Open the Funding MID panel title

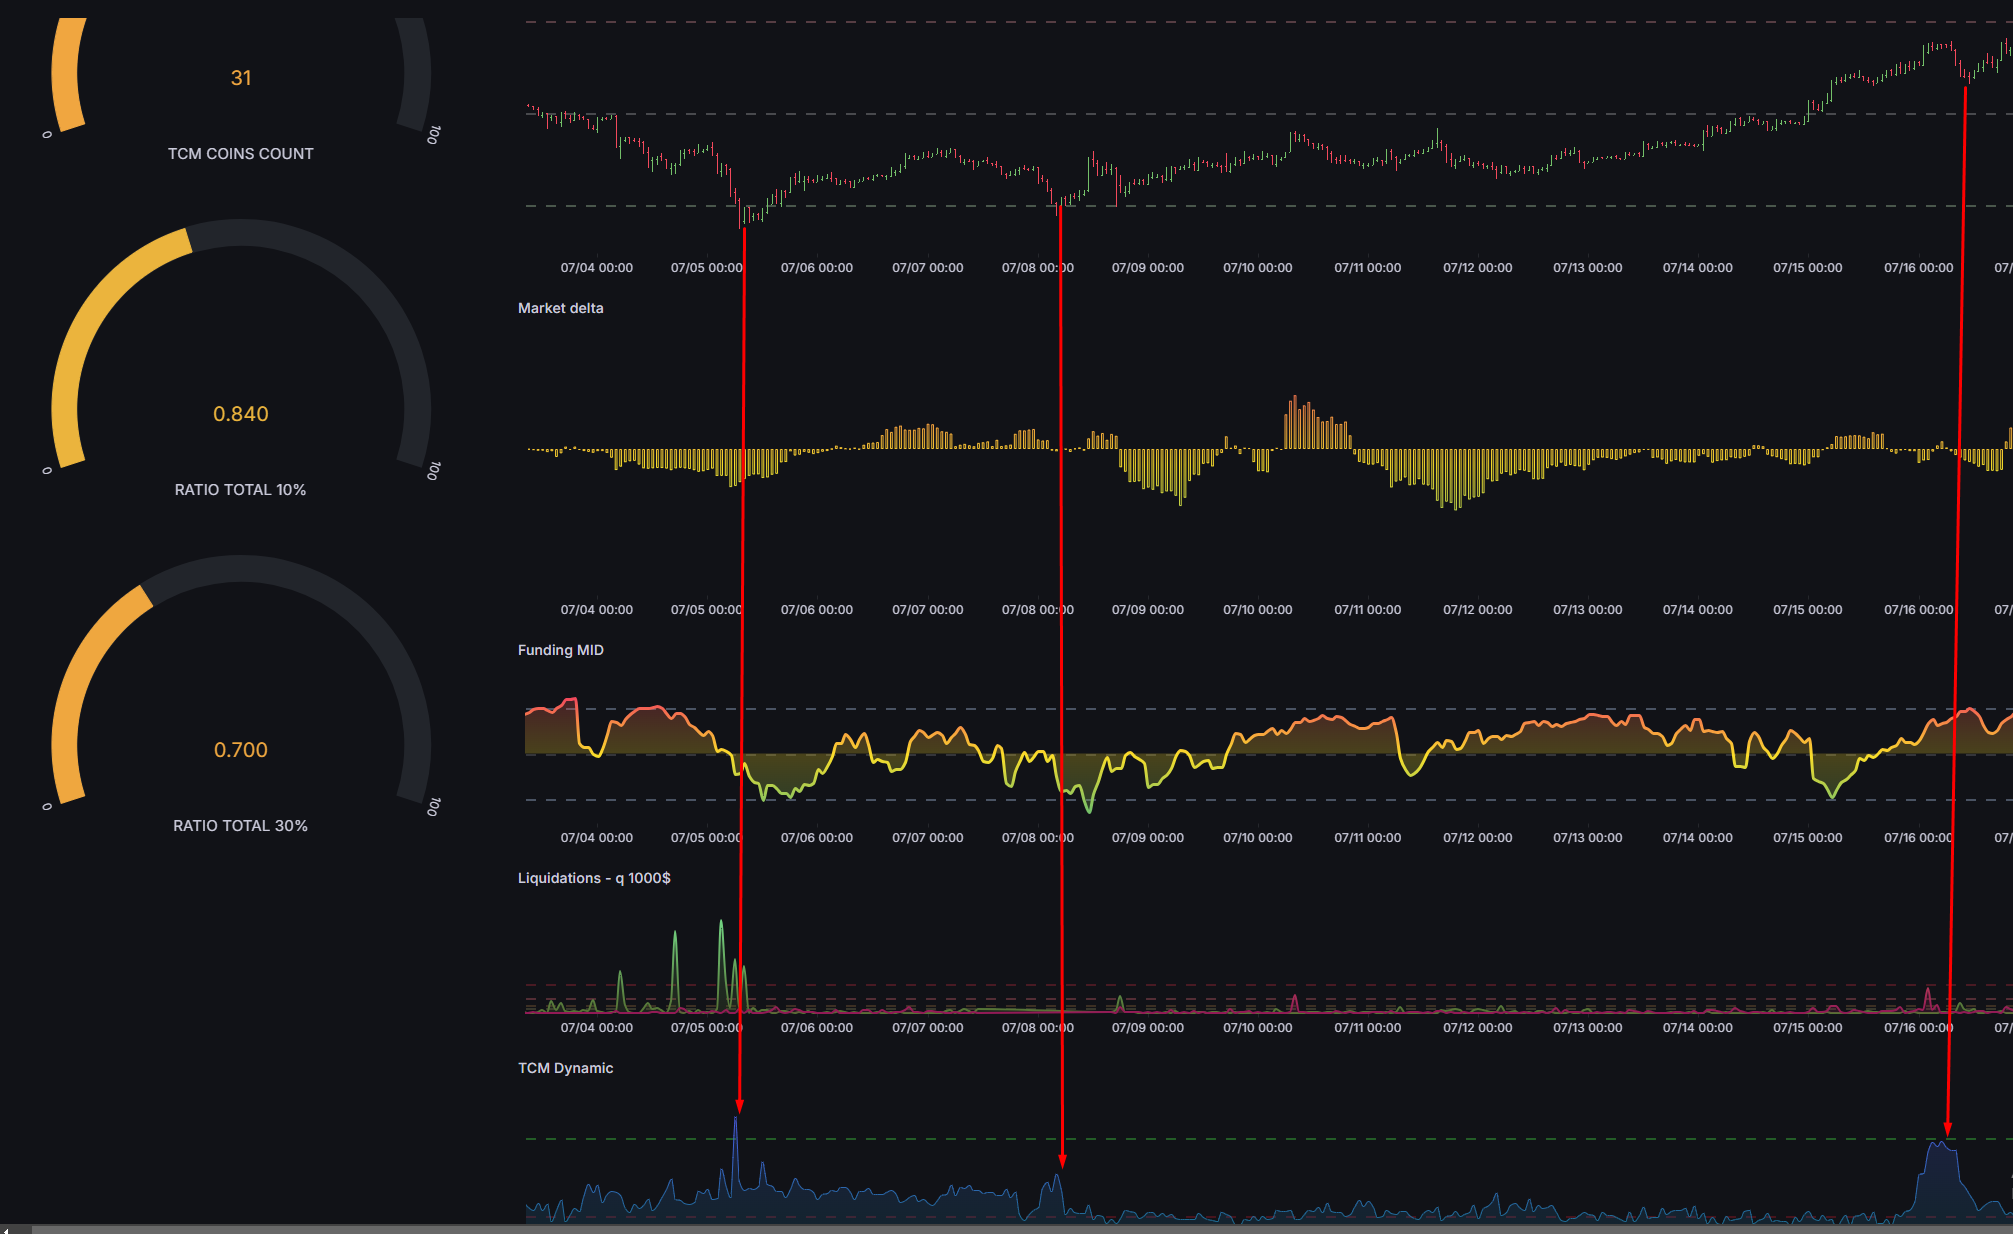coord(560,650)
